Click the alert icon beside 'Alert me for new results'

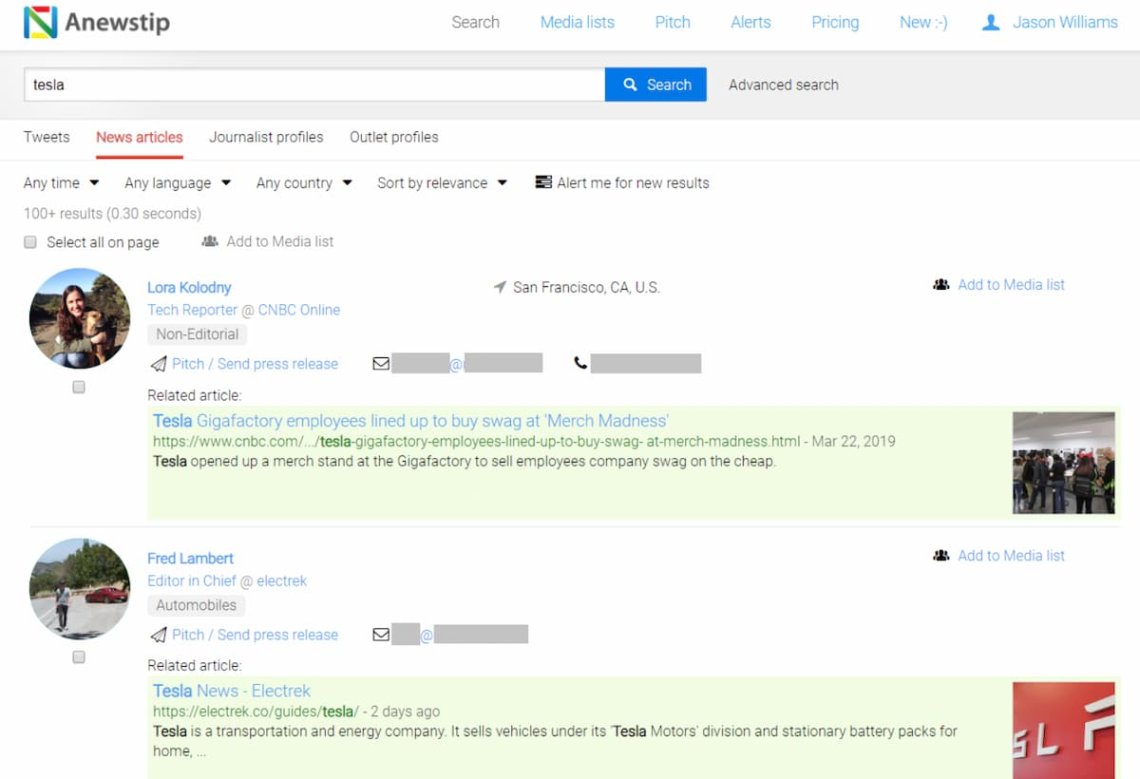click(543, 182)
